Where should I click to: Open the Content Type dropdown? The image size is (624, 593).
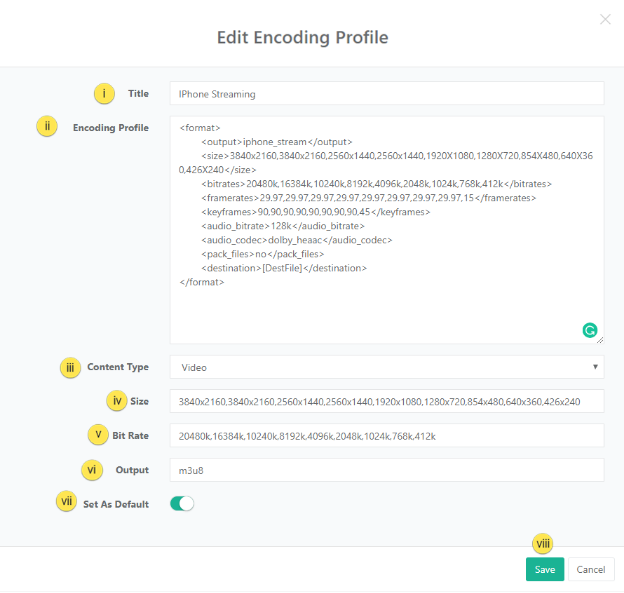(x=386, y=368)
